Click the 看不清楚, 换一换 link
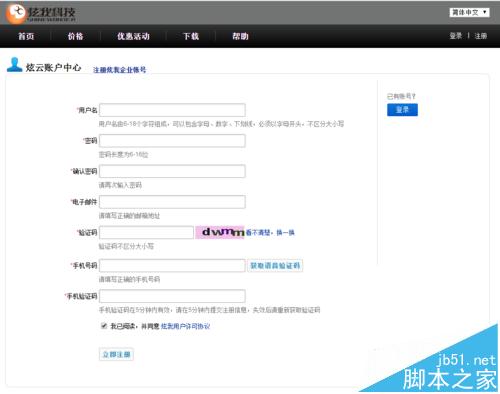Viewport: 500px width, 394px height. tap(270, 232)
